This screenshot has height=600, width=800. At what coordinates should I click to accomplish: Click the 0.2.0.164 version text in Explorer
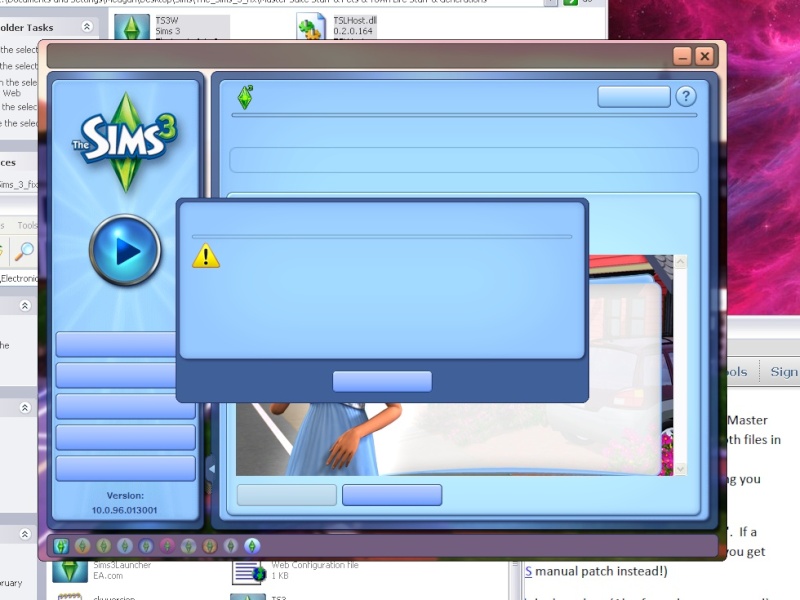pos(353,31)
